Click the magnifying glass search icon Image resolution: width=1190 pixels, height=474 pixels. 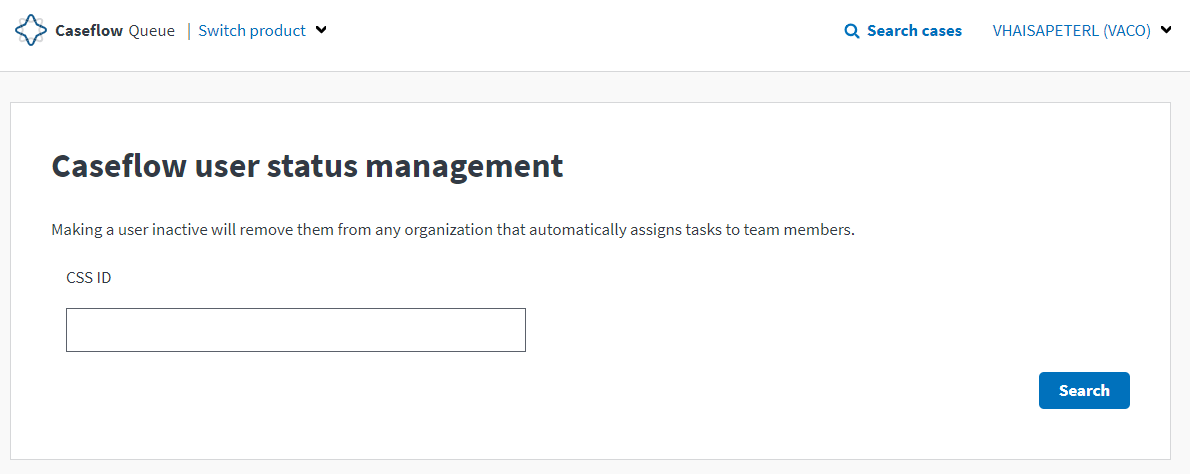(x=852, y=31)
